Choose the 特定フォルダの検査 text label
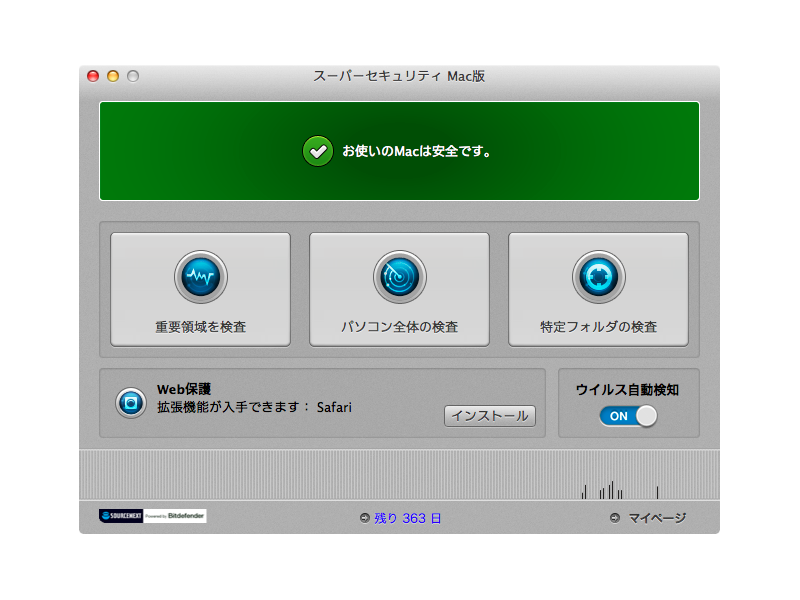Viewport: 800px width, 600px height. (x=598, y=327)
